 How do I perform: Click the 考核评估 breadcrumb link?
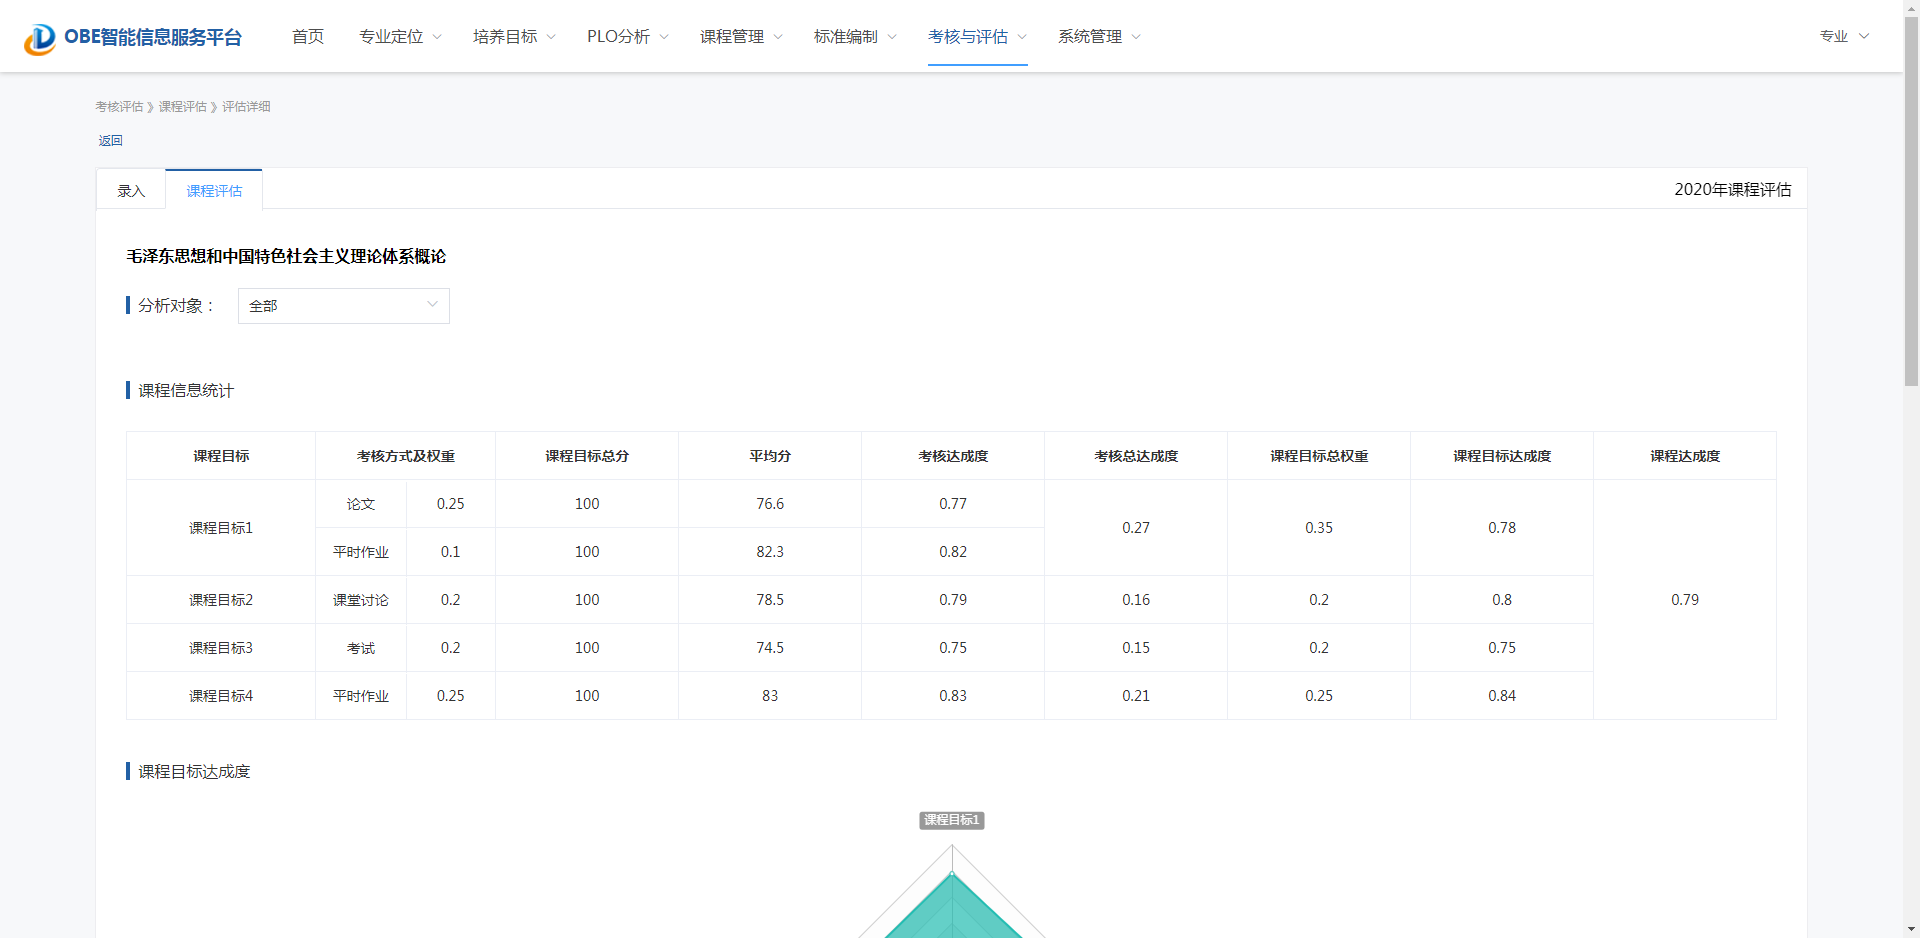(x=119, y=107)
